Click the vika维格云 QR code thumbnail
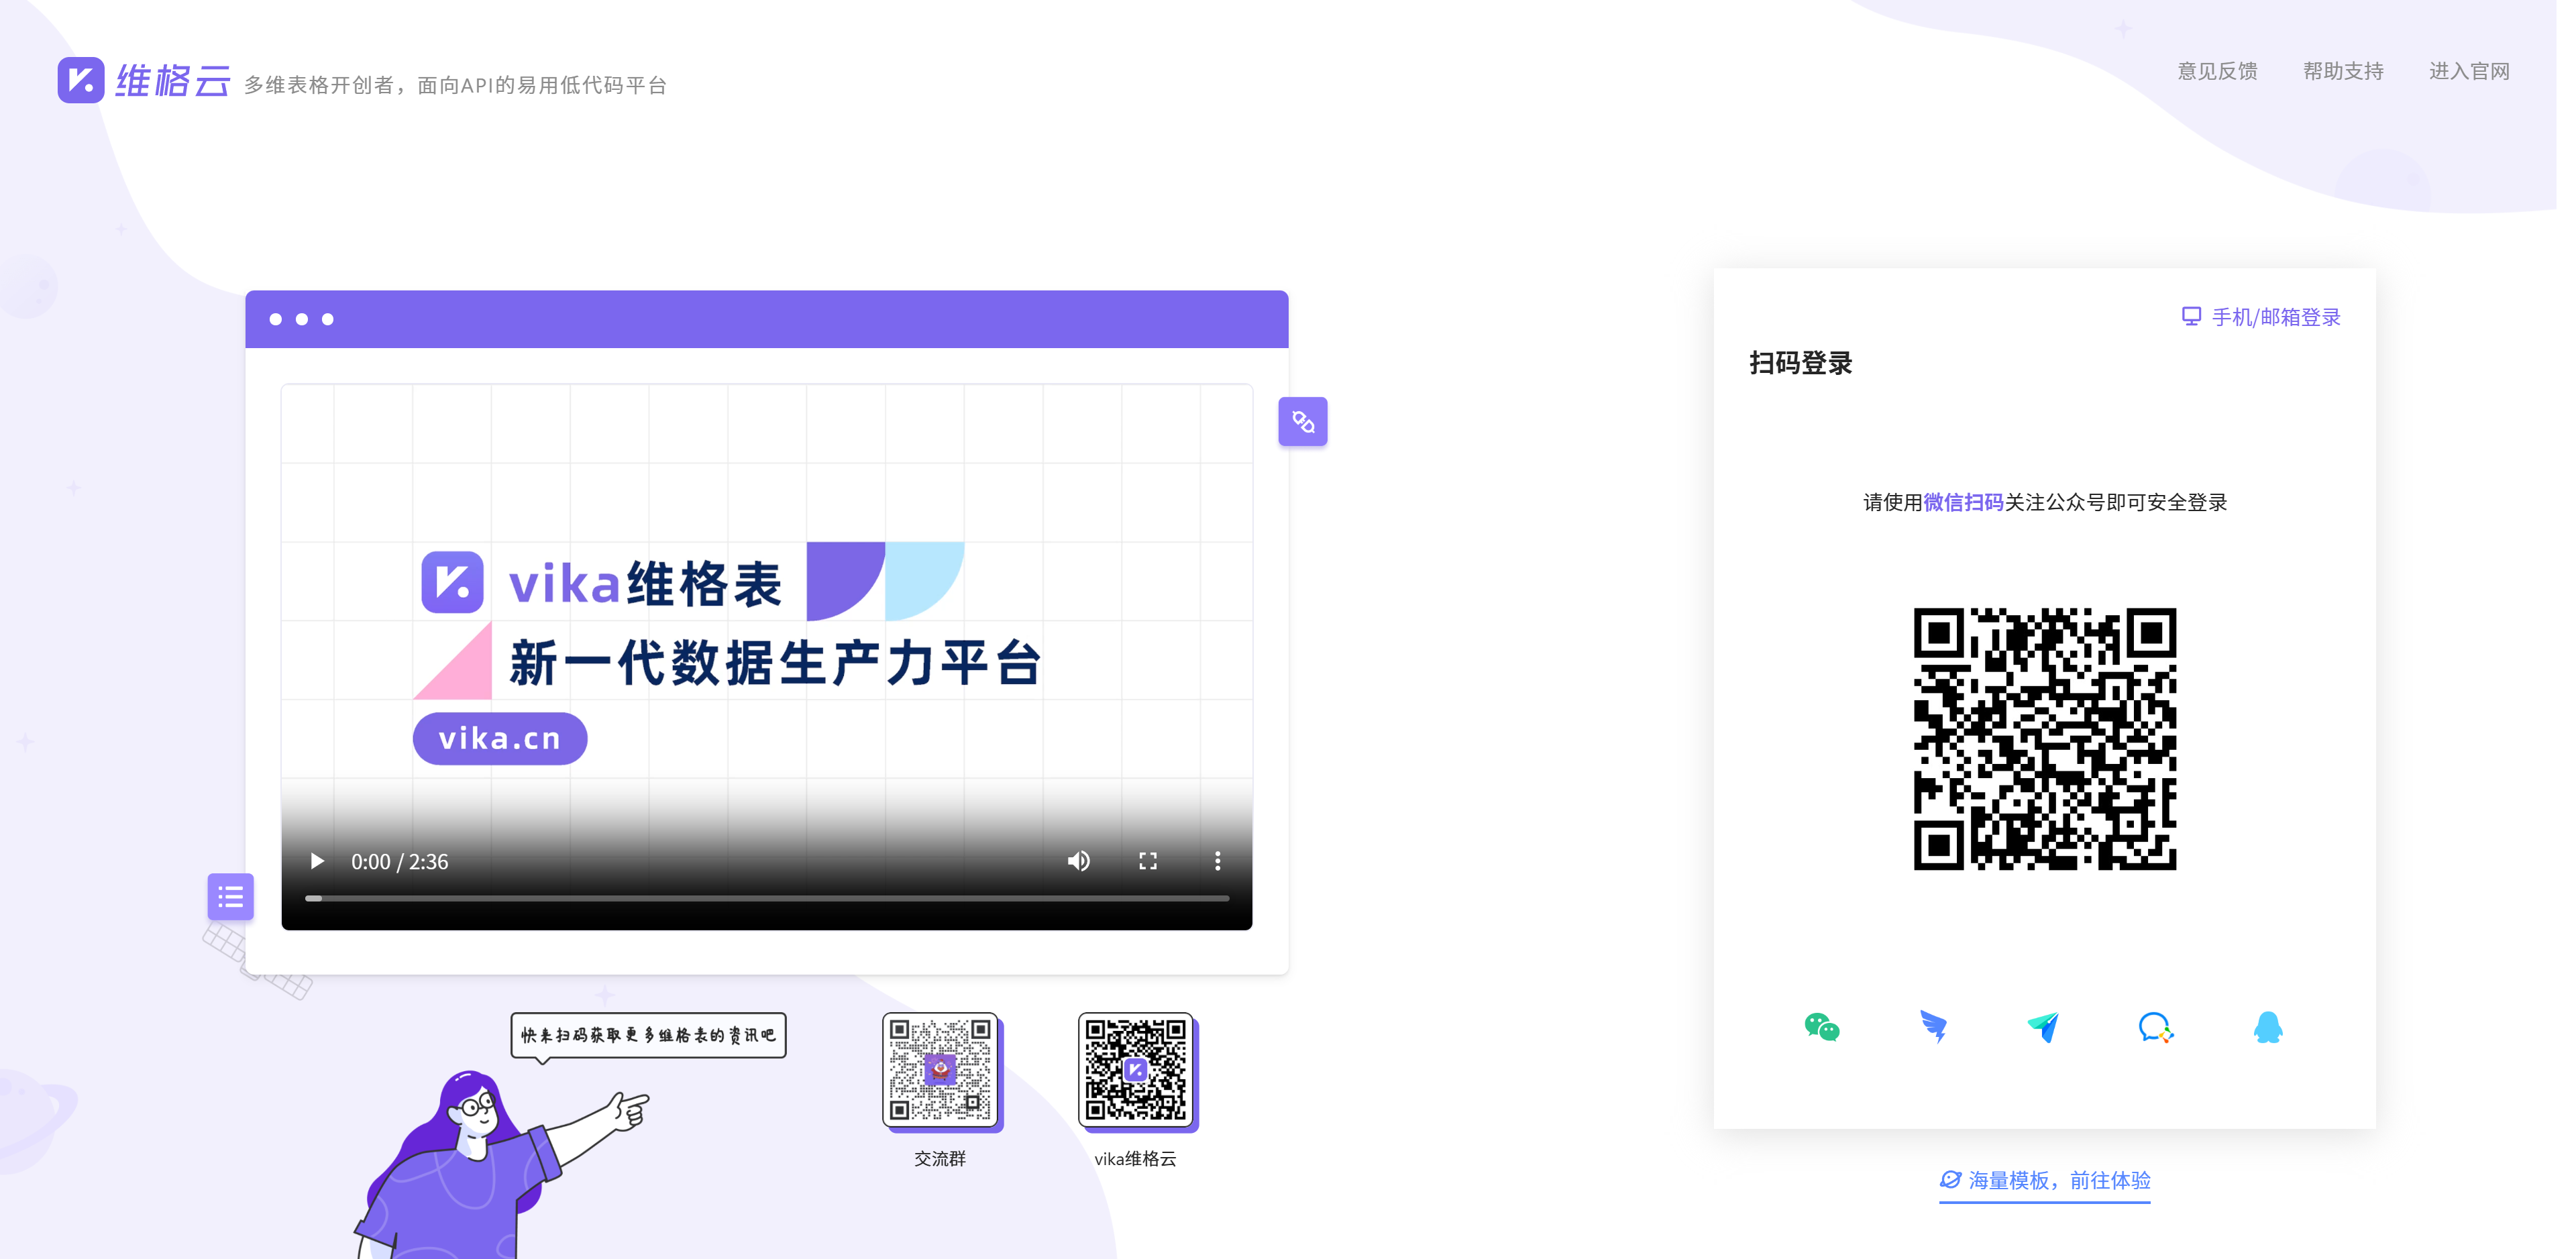 click(x=1135, y=1070)
